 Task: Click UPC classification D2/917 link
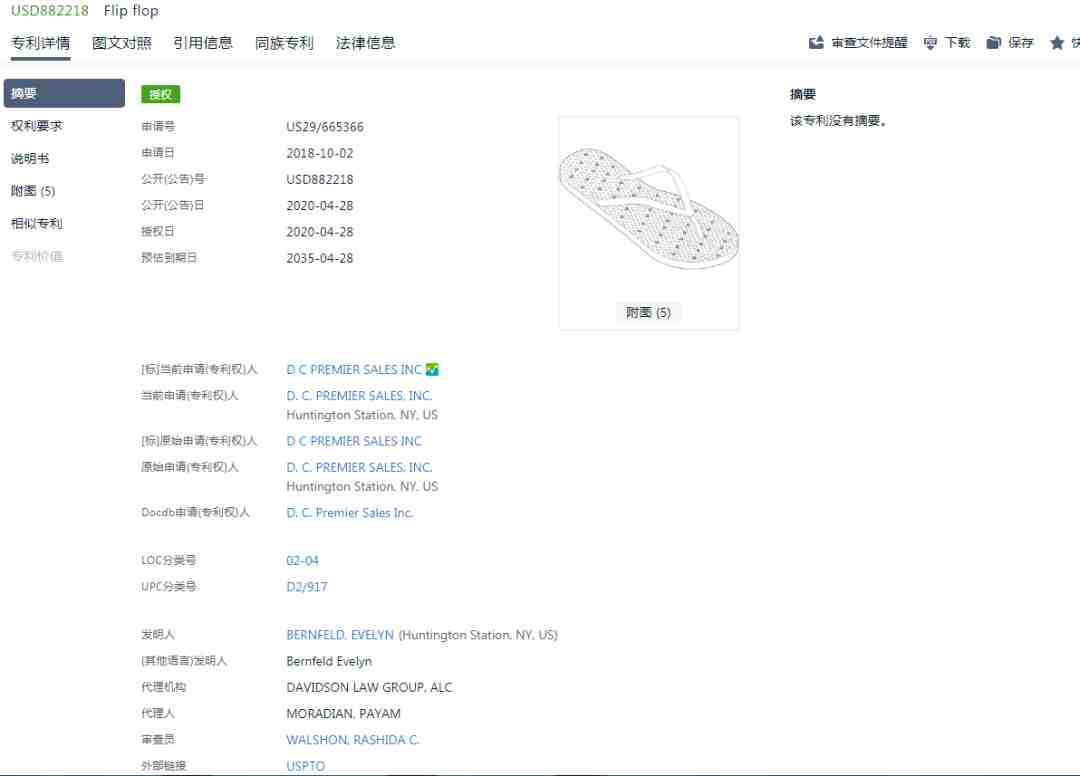(x=306, y=587)
